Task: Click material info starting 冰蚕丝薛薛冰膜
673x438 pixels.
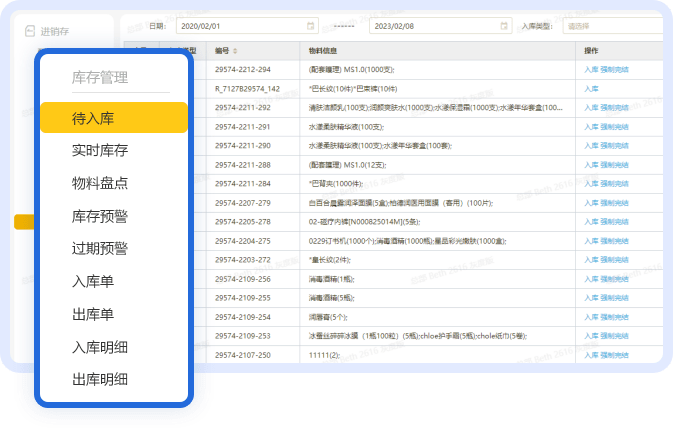Action: pyautogui.click(x=418, y=336)
